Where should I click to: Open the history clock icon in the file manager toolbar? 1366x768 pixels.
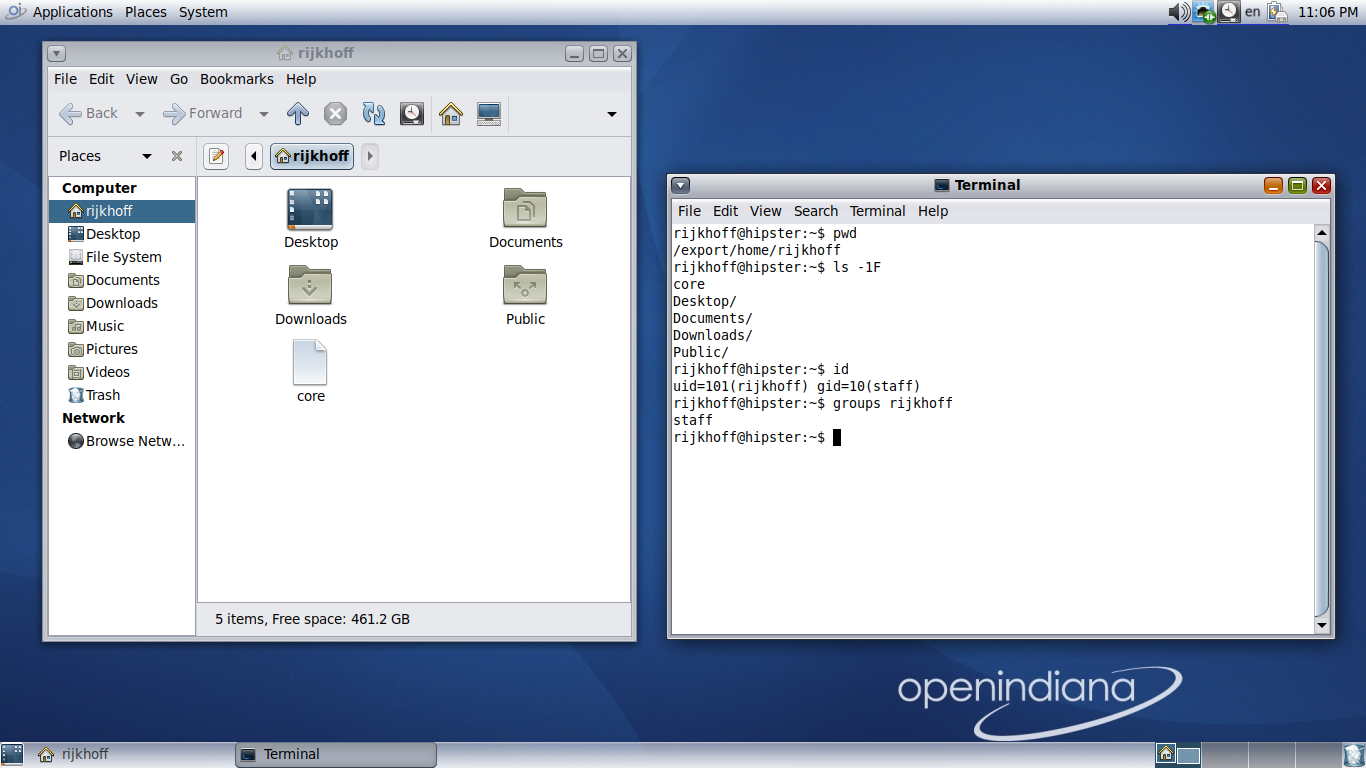click(x=412, y=113)
